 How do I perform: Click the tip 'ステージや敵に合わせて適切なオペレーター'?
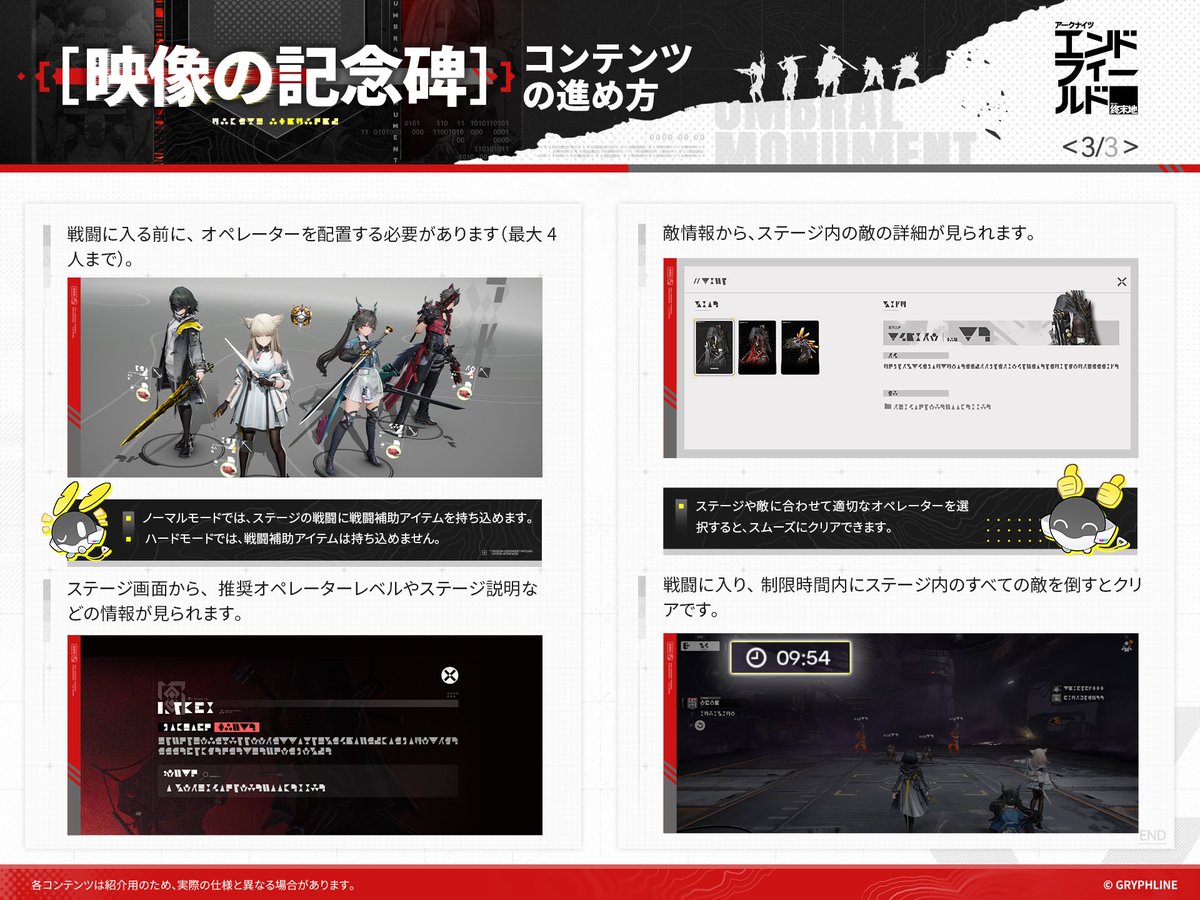832,506
